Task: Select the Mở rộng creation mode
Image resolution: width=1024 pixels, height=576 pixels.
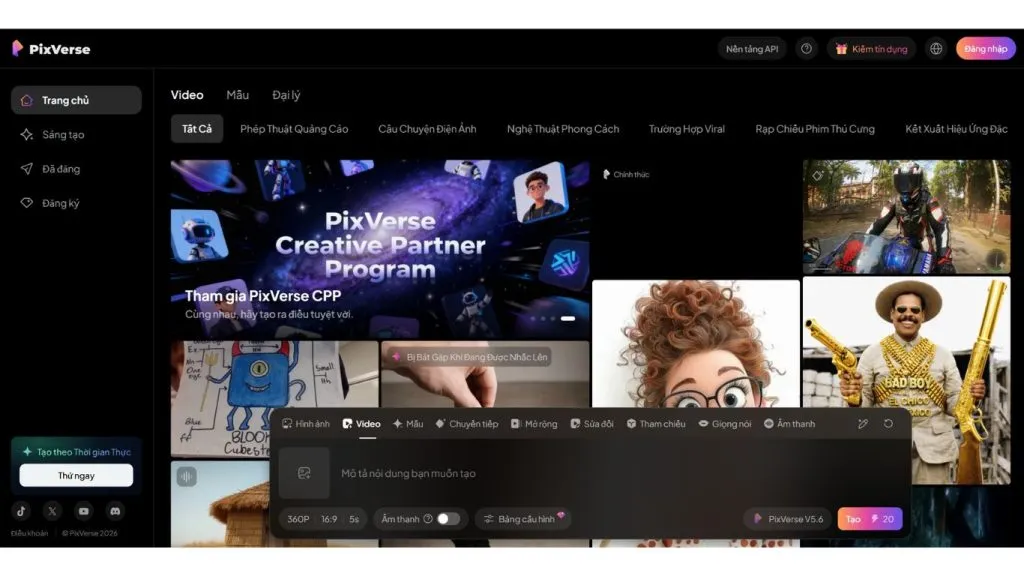Action: [x=534, y=424]
